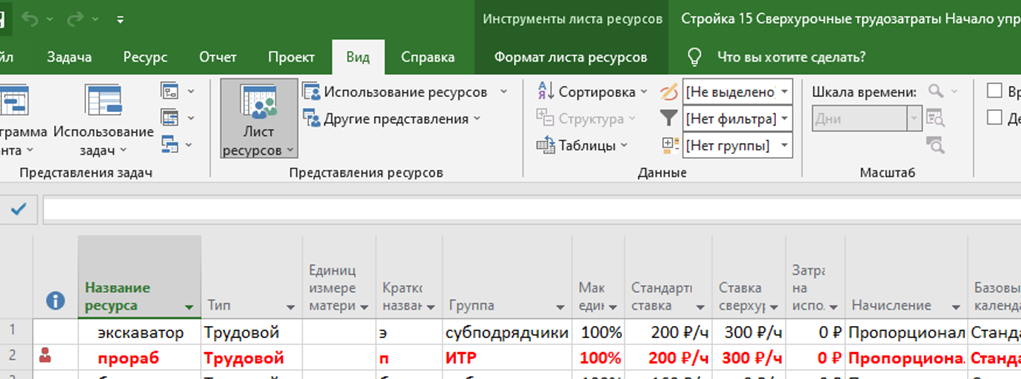The image size is (1021, 379).
Task: Toggle the upper checkbox right of Масштаб
Action: click(994, 91)
